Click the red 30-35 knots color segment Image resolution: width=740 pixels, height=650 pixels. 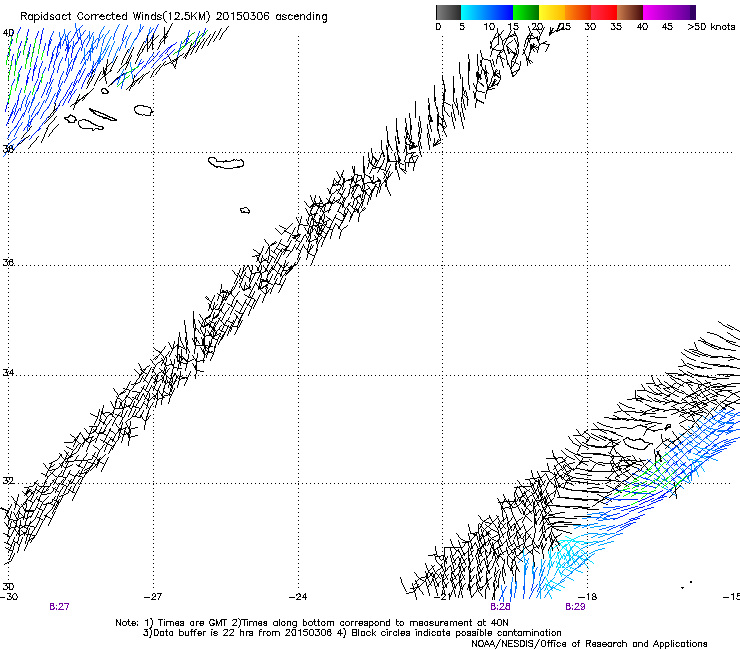(604, 12)
